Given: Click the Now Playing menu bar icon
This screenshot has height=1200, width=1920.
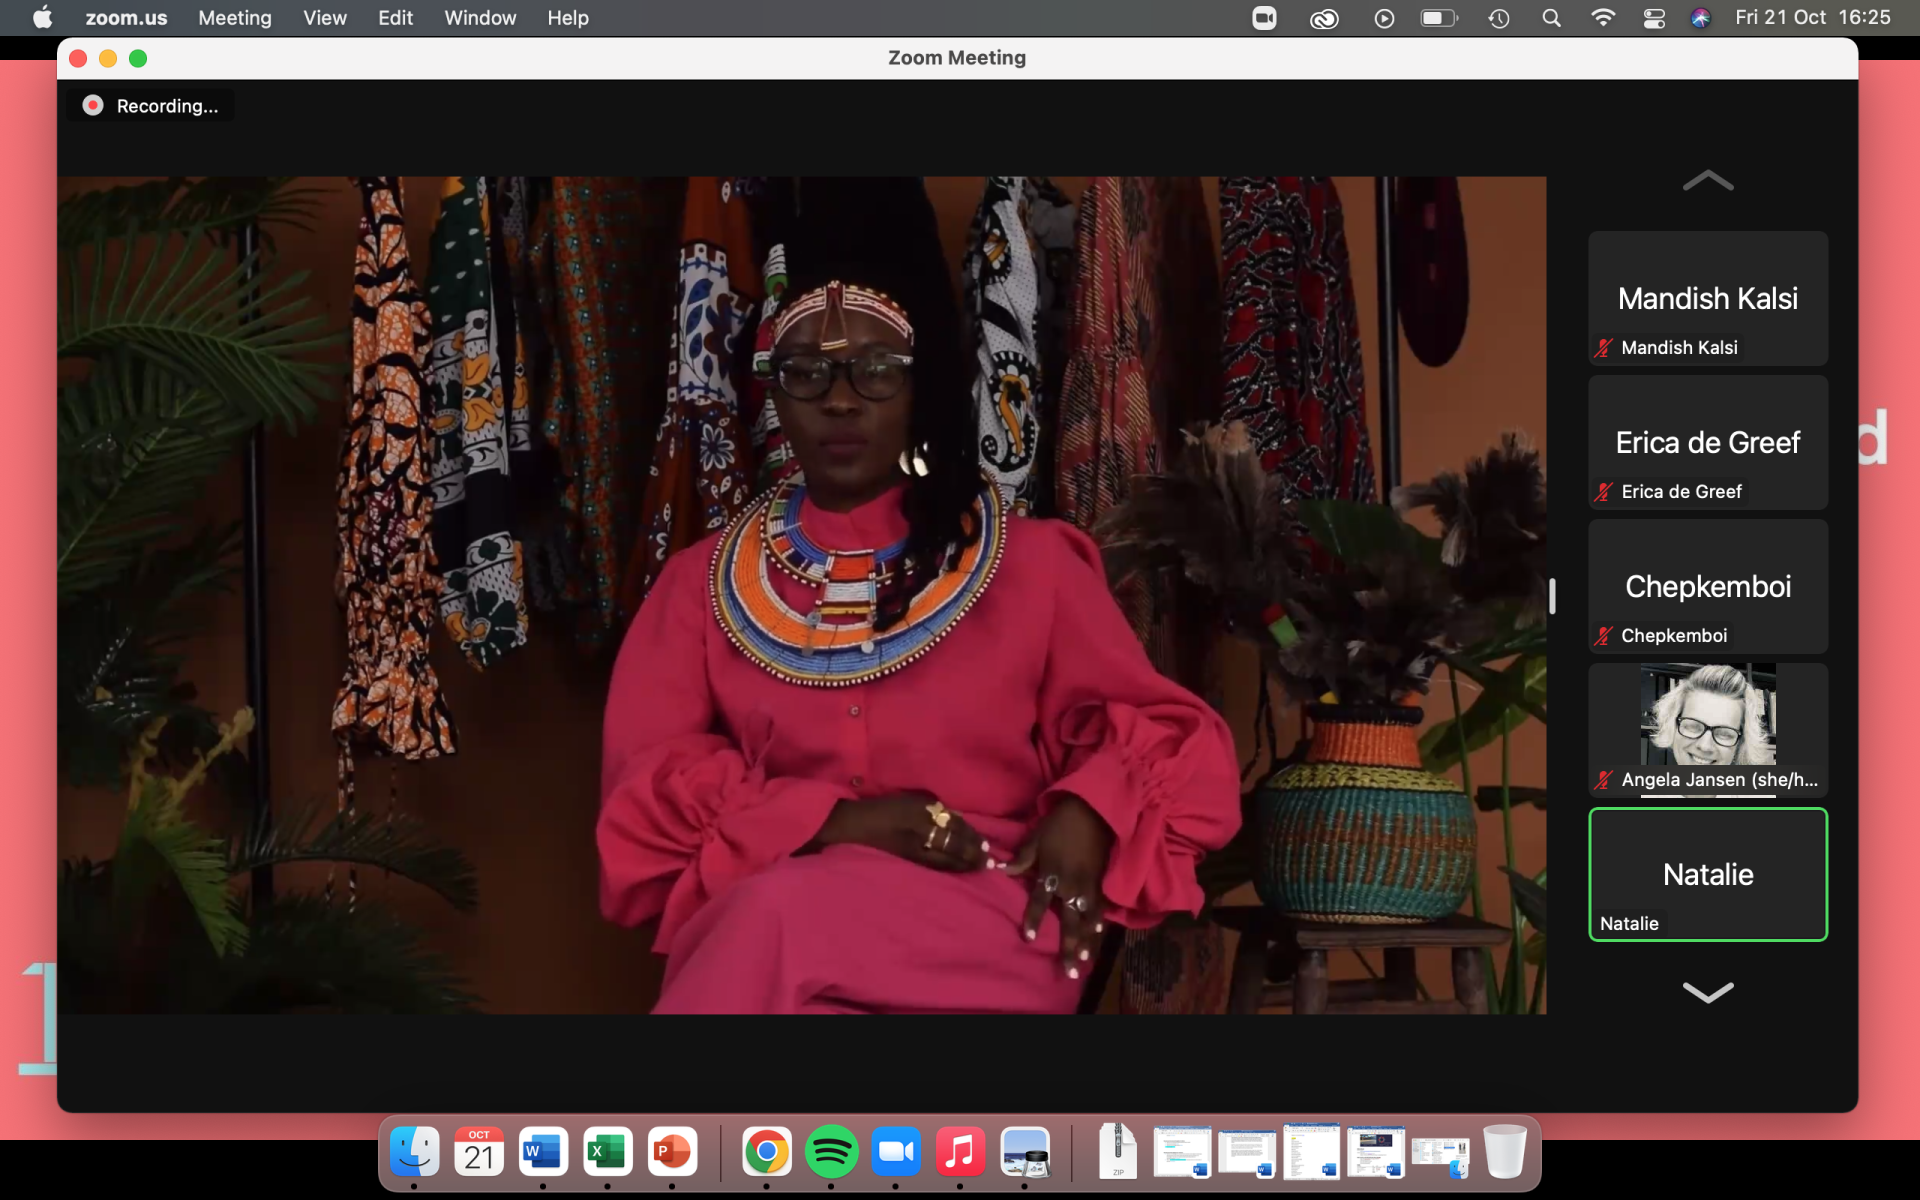Looking at the screenshot, I should [x=1384, y=18].
